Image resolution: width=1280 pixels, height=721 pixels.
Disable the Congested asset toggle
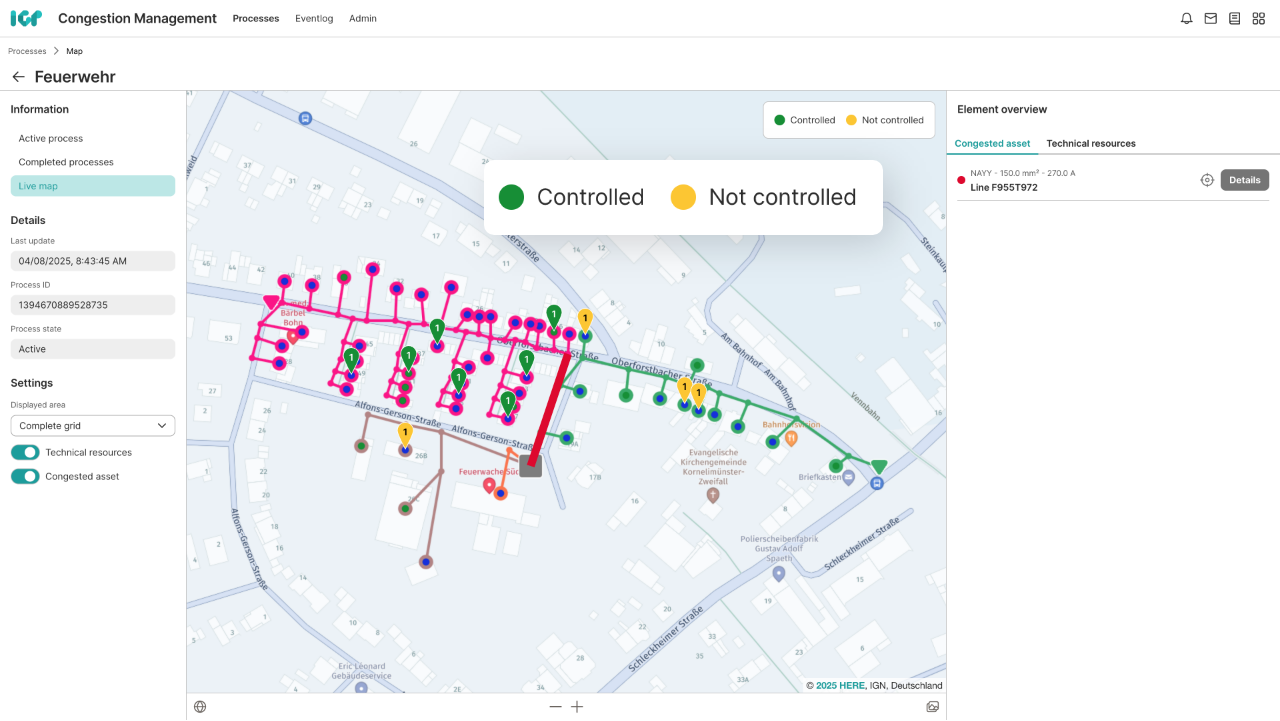[25, 476]
